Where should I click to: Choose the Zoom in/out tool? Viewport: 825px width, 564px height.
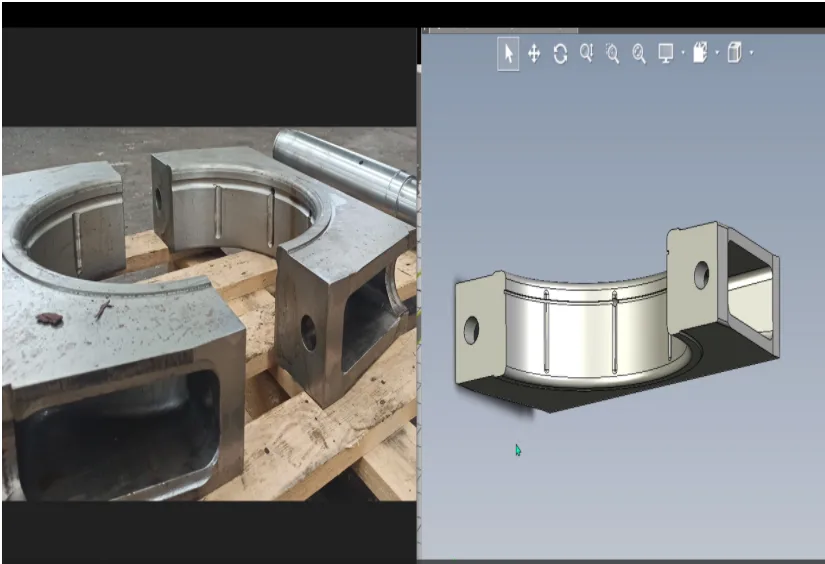point(587,53)
